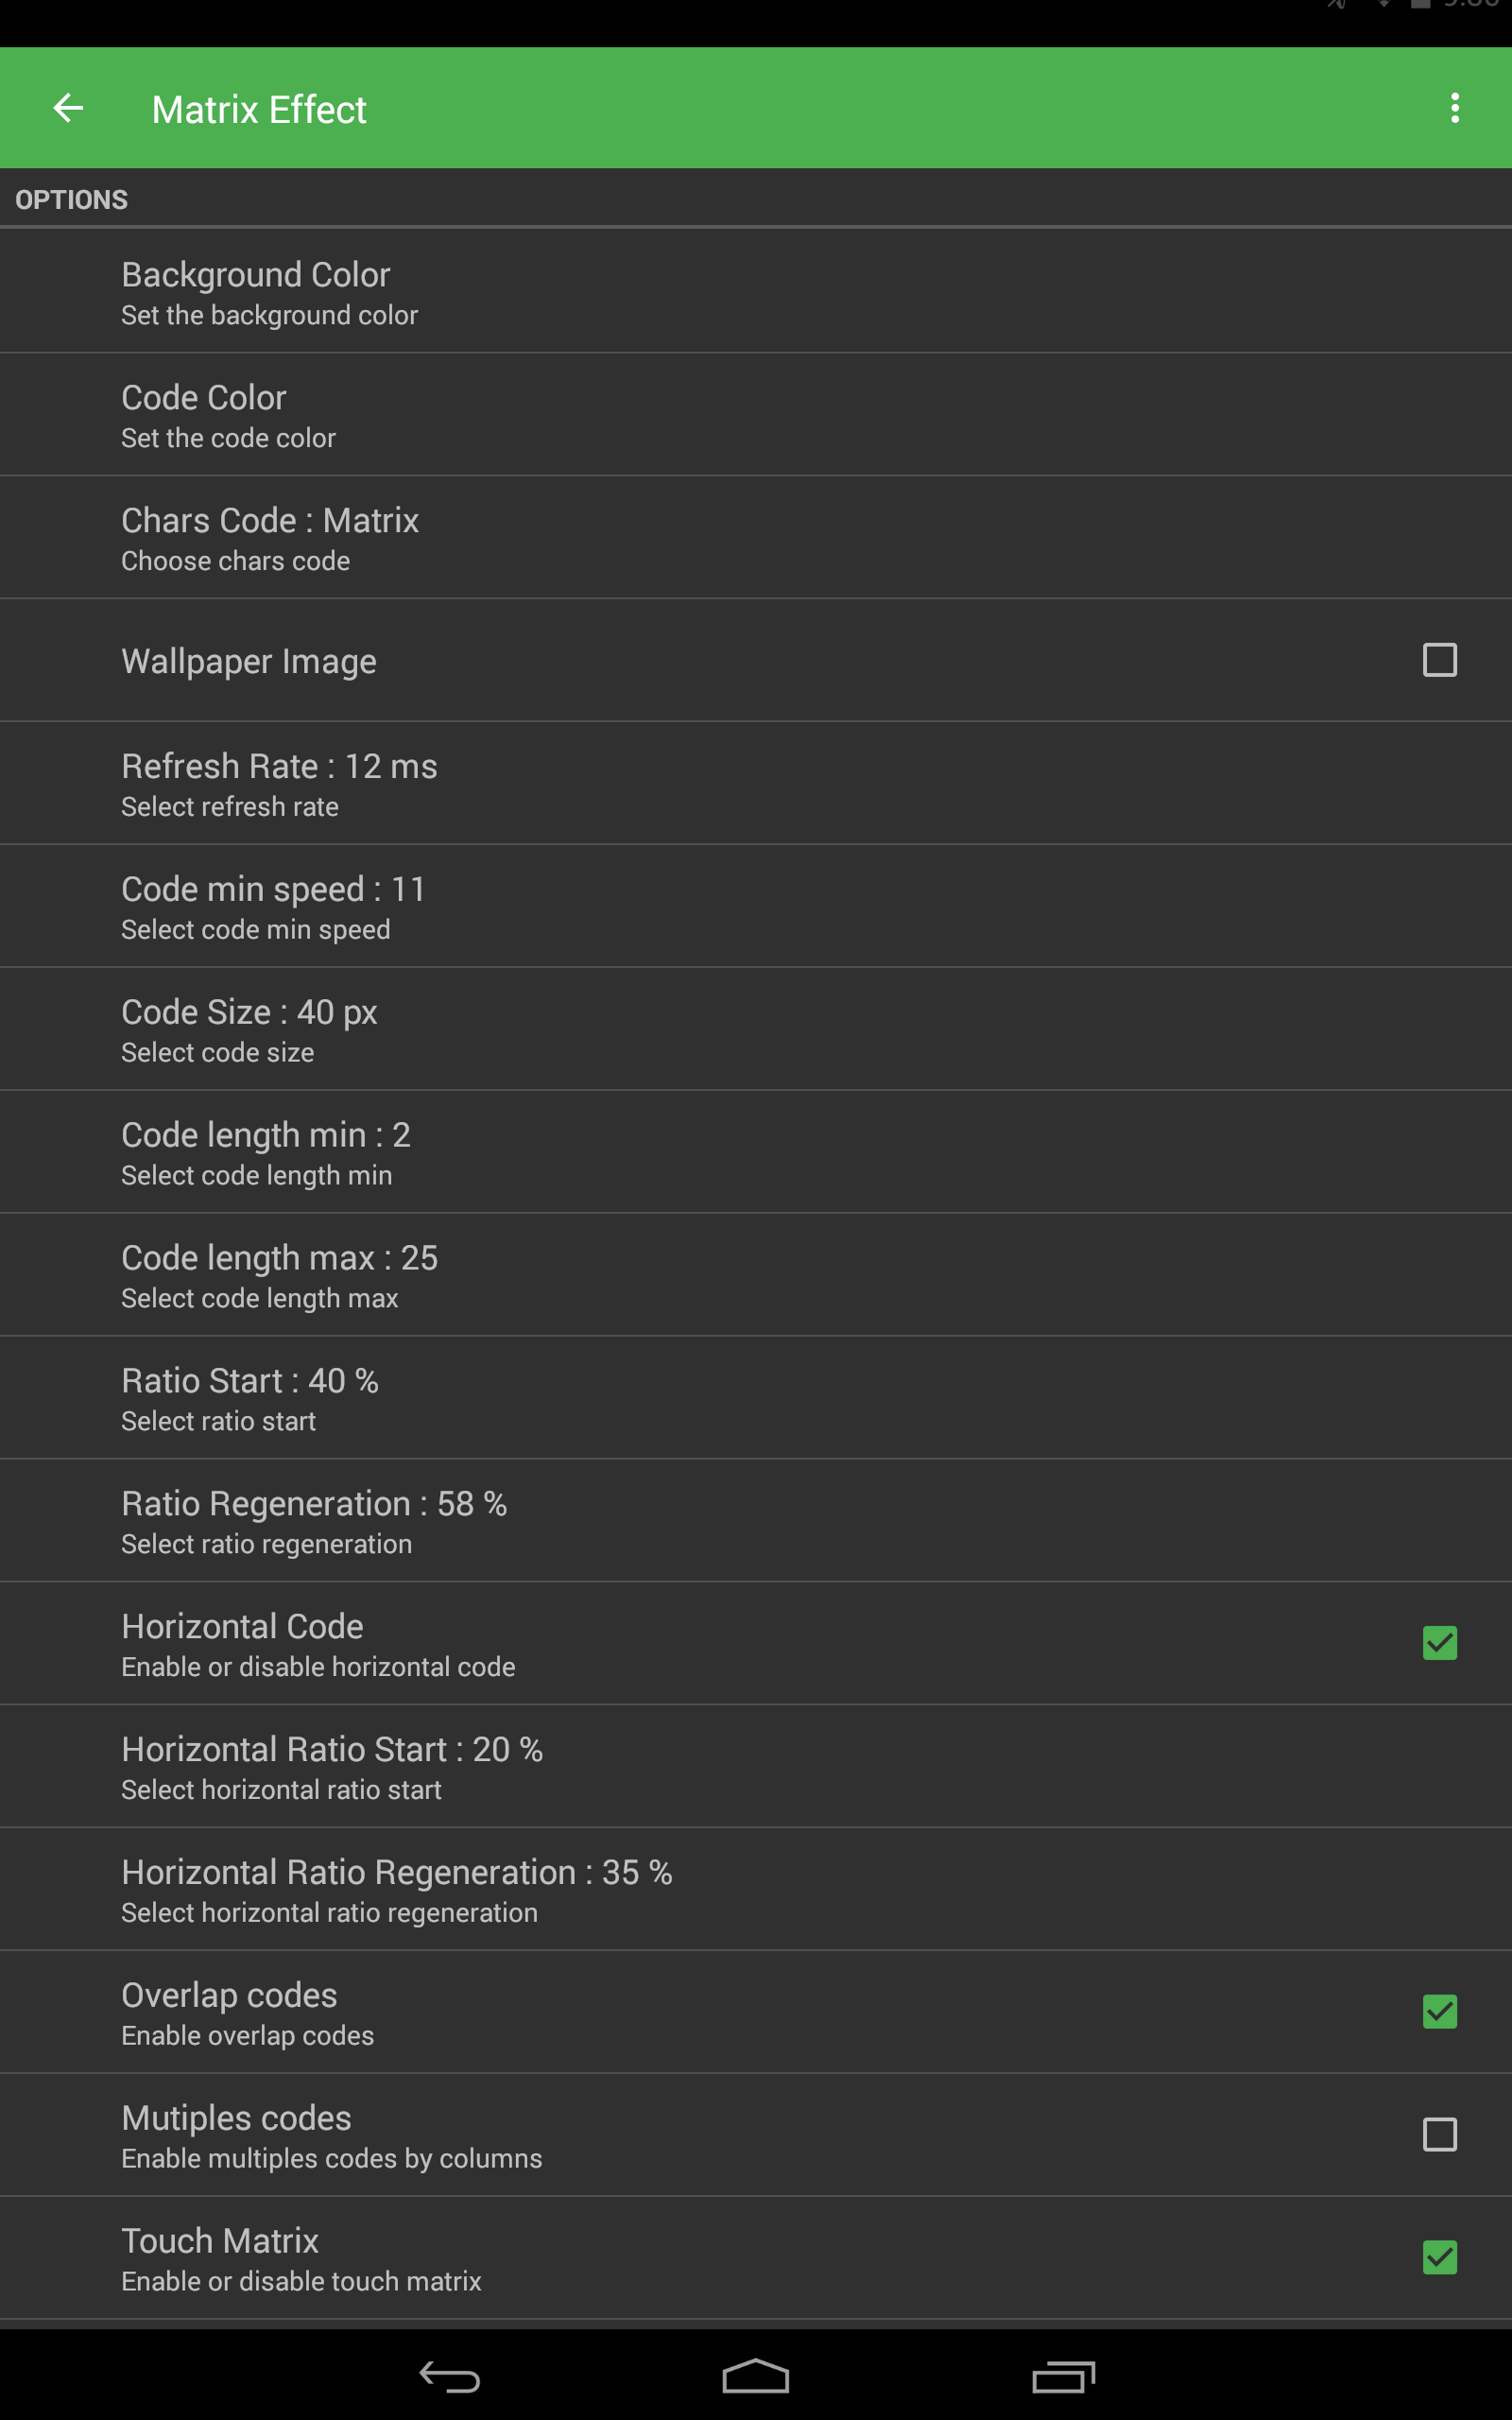Open Android recent apps button
The height and width of the screenshot is (2420, 1512).
1064,2376
